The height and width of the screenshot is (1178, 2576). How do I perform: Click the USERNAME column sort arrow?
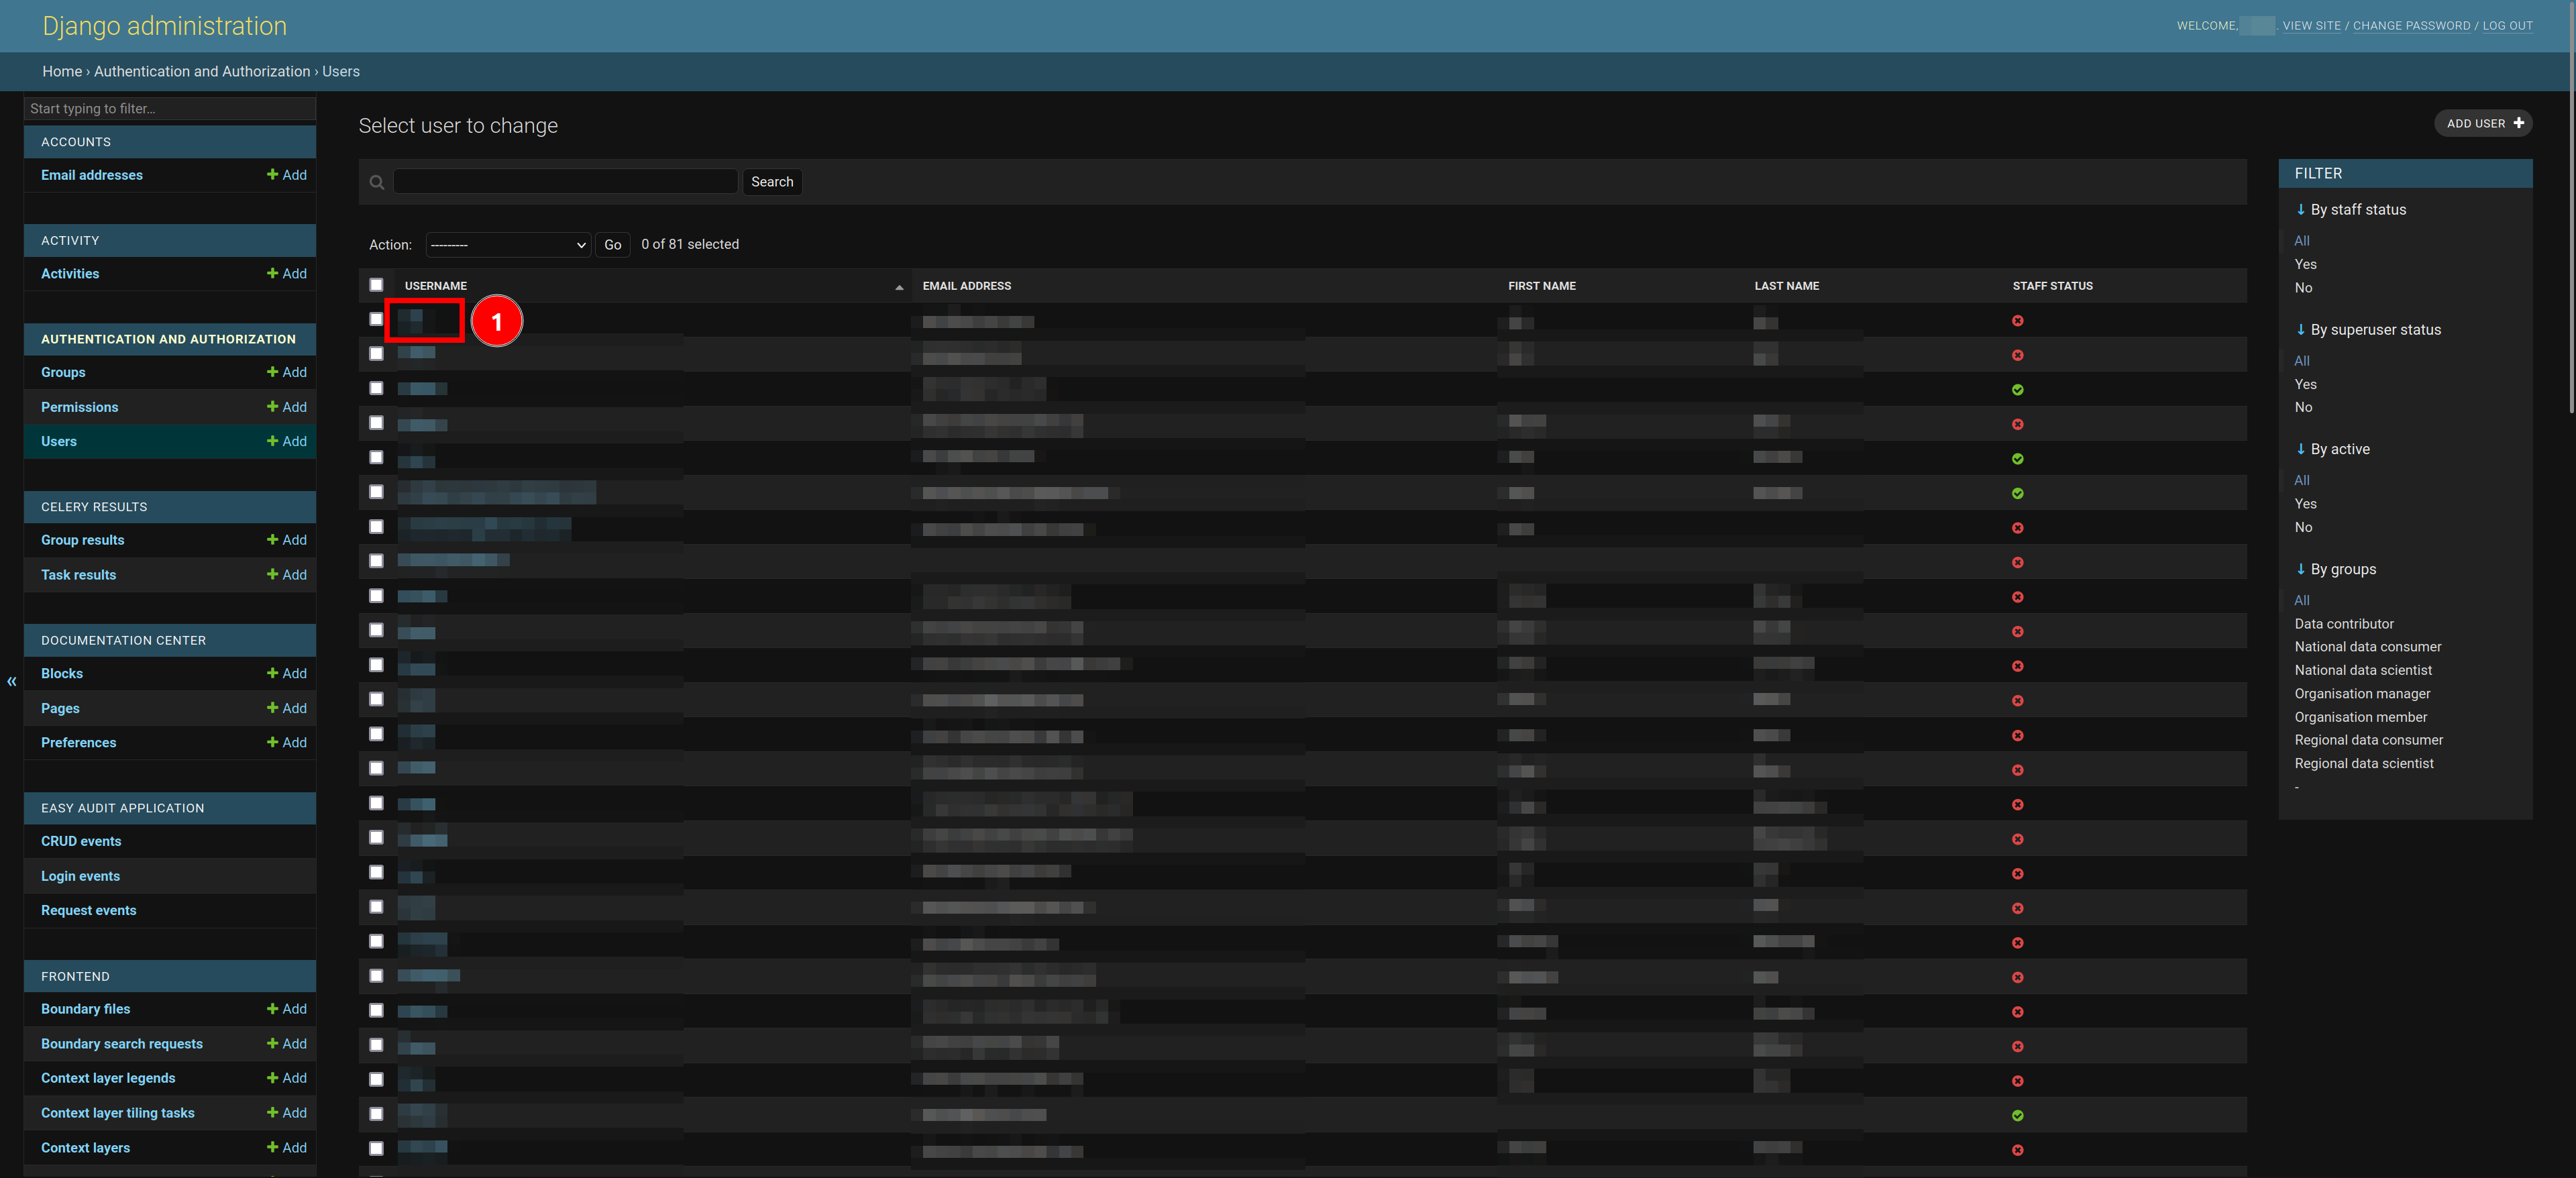[x=899, y=286]
